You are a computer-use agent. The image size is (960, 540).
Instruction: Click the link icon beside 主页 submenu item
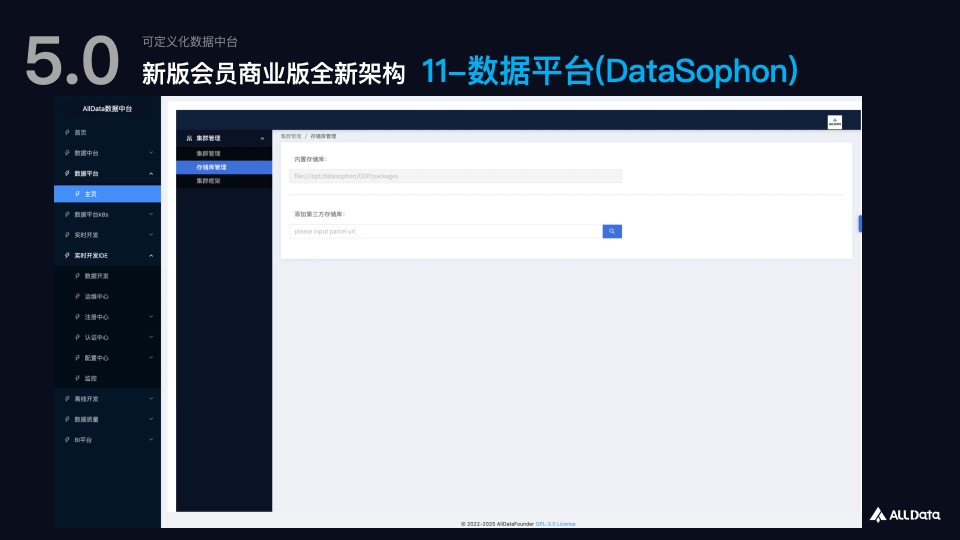coord(78,194)
